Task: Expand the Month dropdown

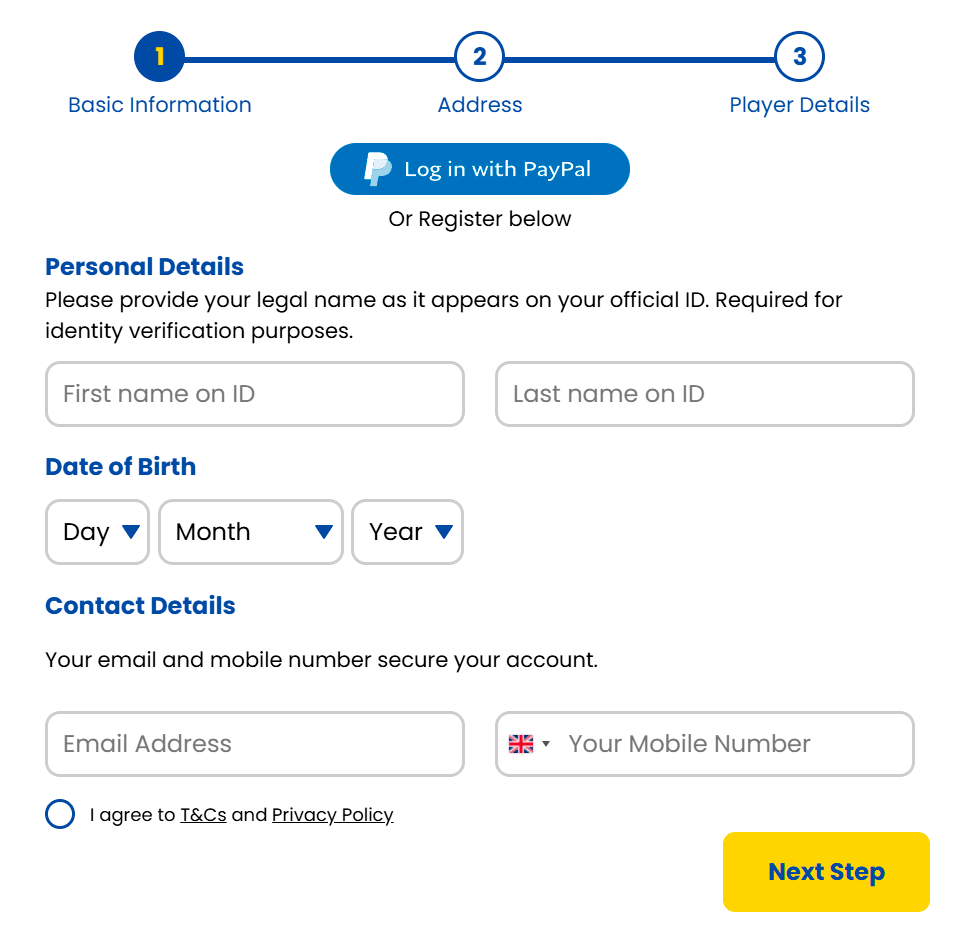Action: click(x=251, y=532)
